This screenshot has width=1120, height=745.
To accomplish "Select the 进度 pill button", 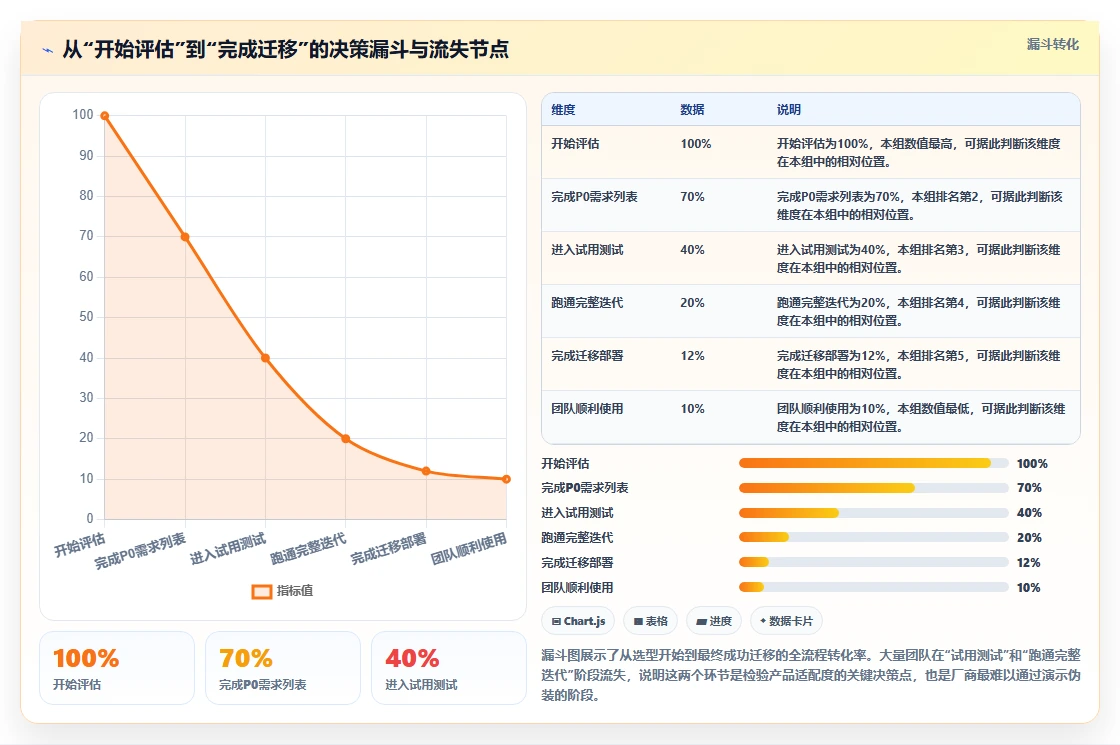I will (x=714, y=621).
